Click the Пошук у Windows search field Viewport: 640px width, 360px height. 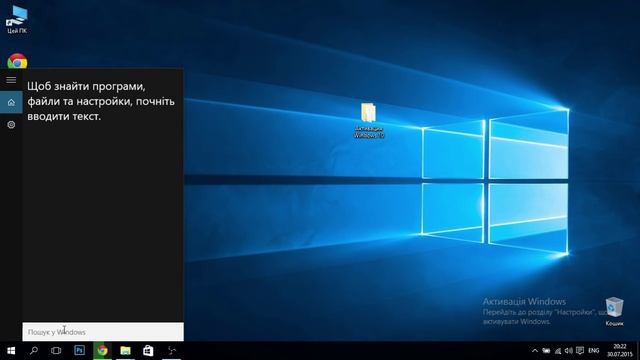click(103, 332)
